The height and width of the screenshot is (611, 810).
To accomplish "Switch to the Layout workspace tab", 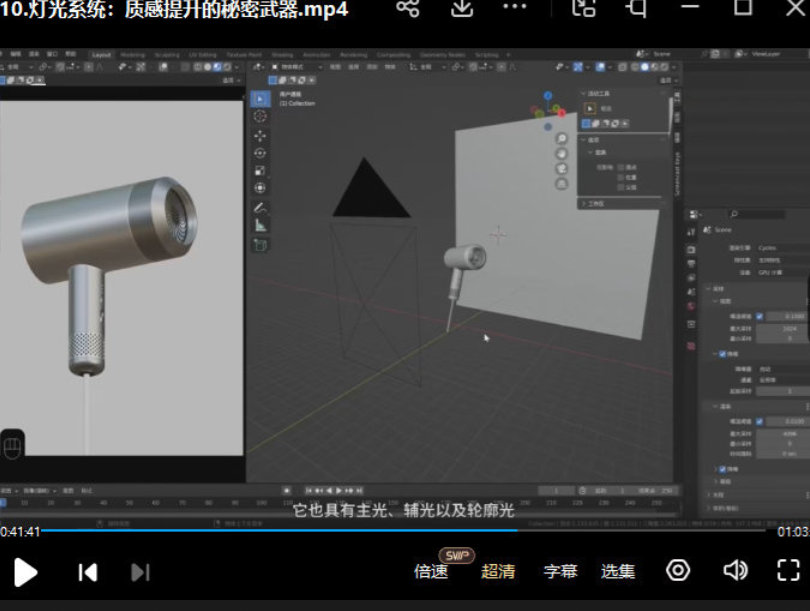I will (102, 55).
